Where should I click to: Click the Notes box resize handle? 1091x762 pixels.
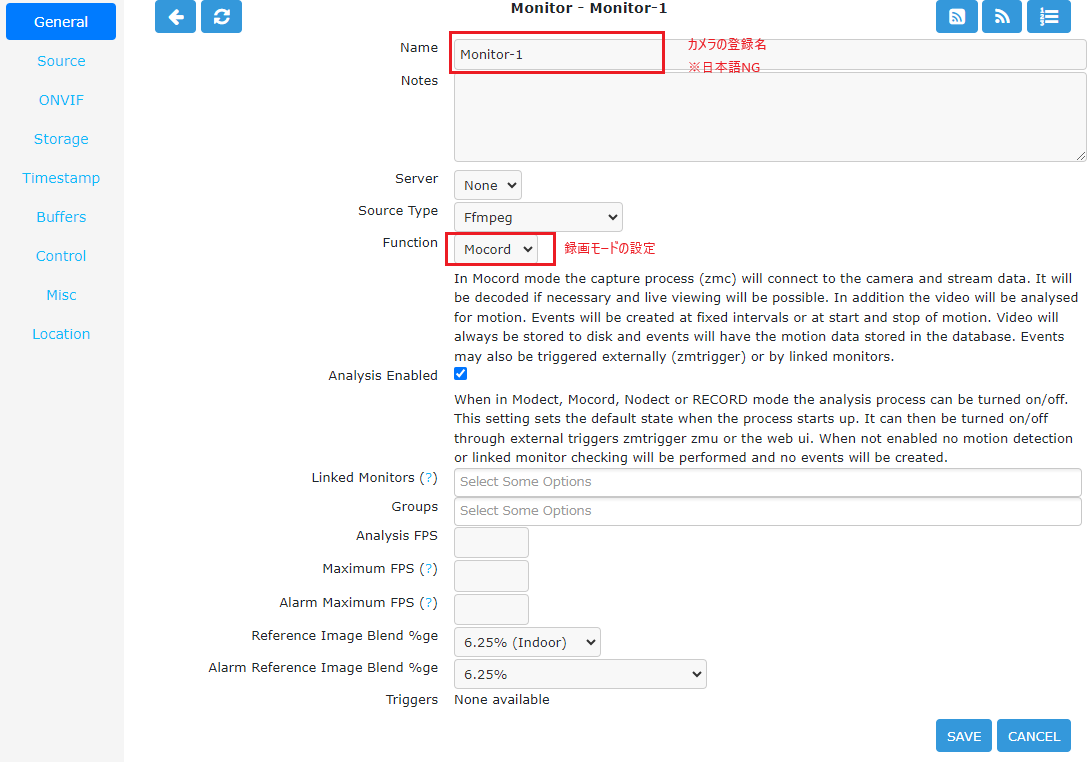[x=1081, y=156]
